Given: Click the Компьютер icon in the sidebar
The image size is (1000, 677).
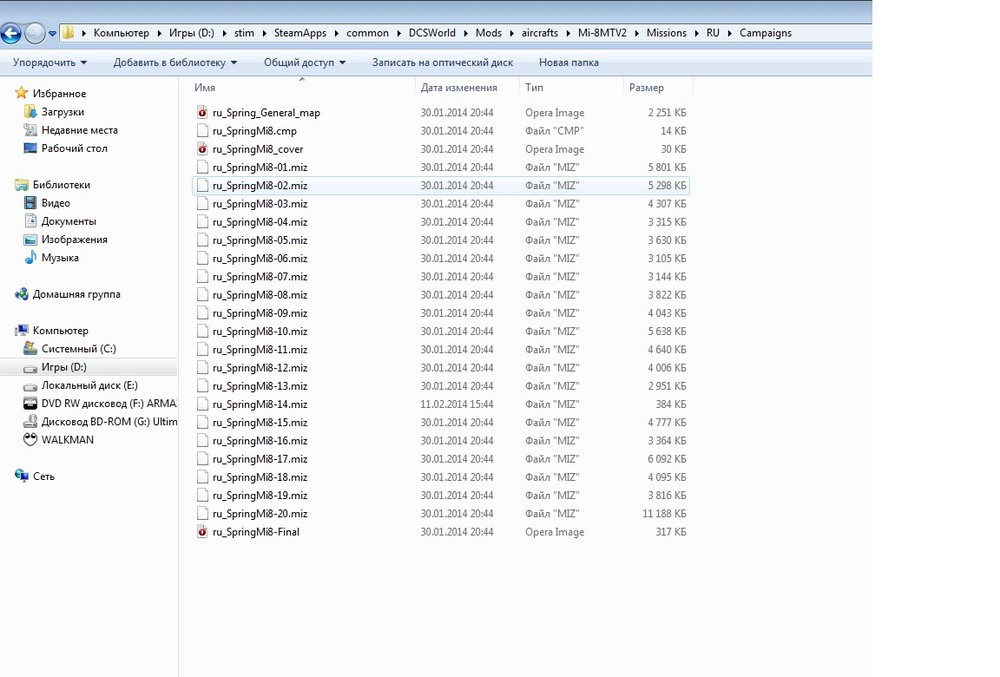Looking at the screenshot, I should point(21,330).
